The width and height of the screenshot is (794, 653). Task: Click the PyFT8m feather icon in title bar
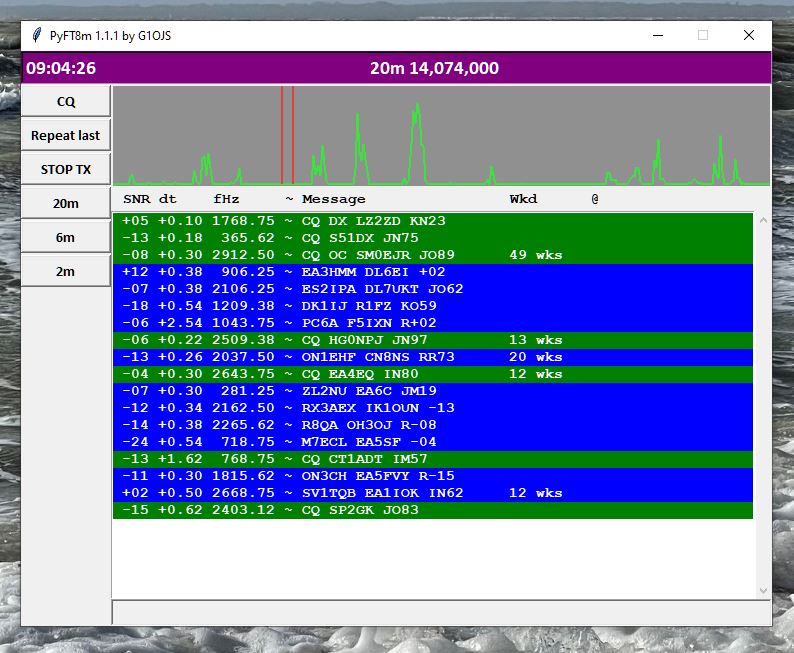click(36, 35)
